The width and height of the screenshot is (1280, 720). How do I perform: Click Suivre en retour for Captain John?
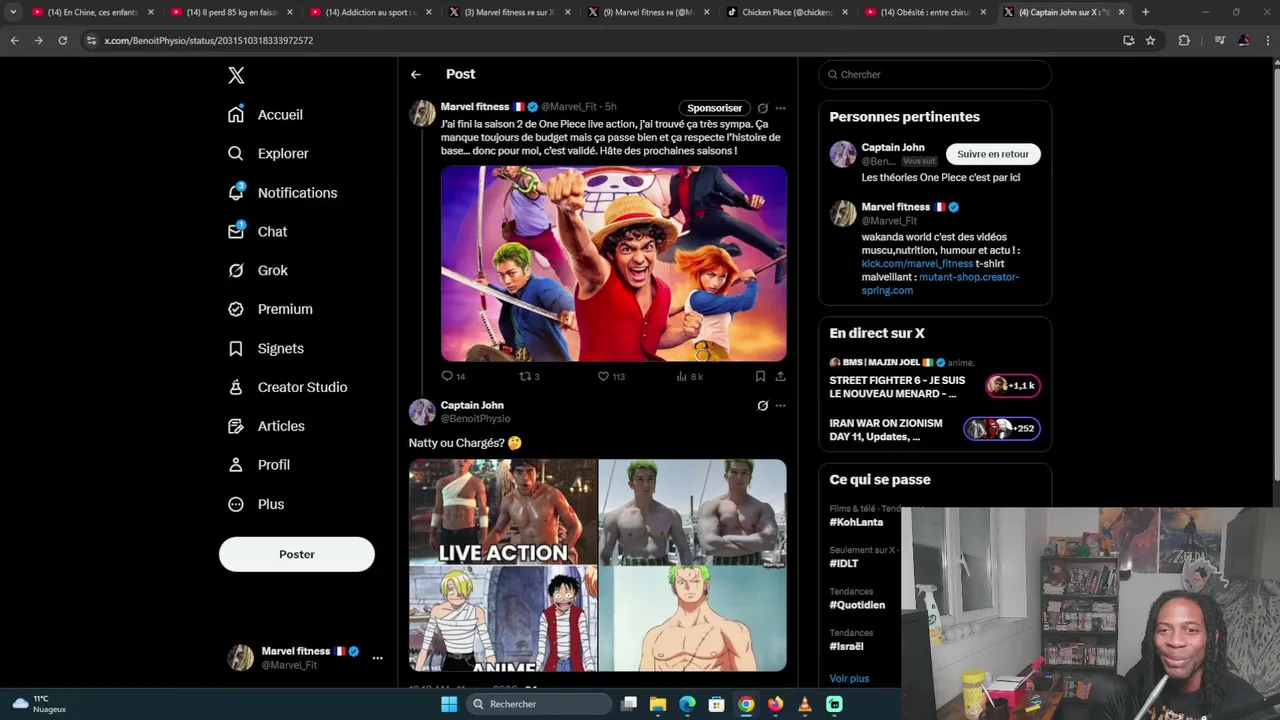[x=993, y=154]
